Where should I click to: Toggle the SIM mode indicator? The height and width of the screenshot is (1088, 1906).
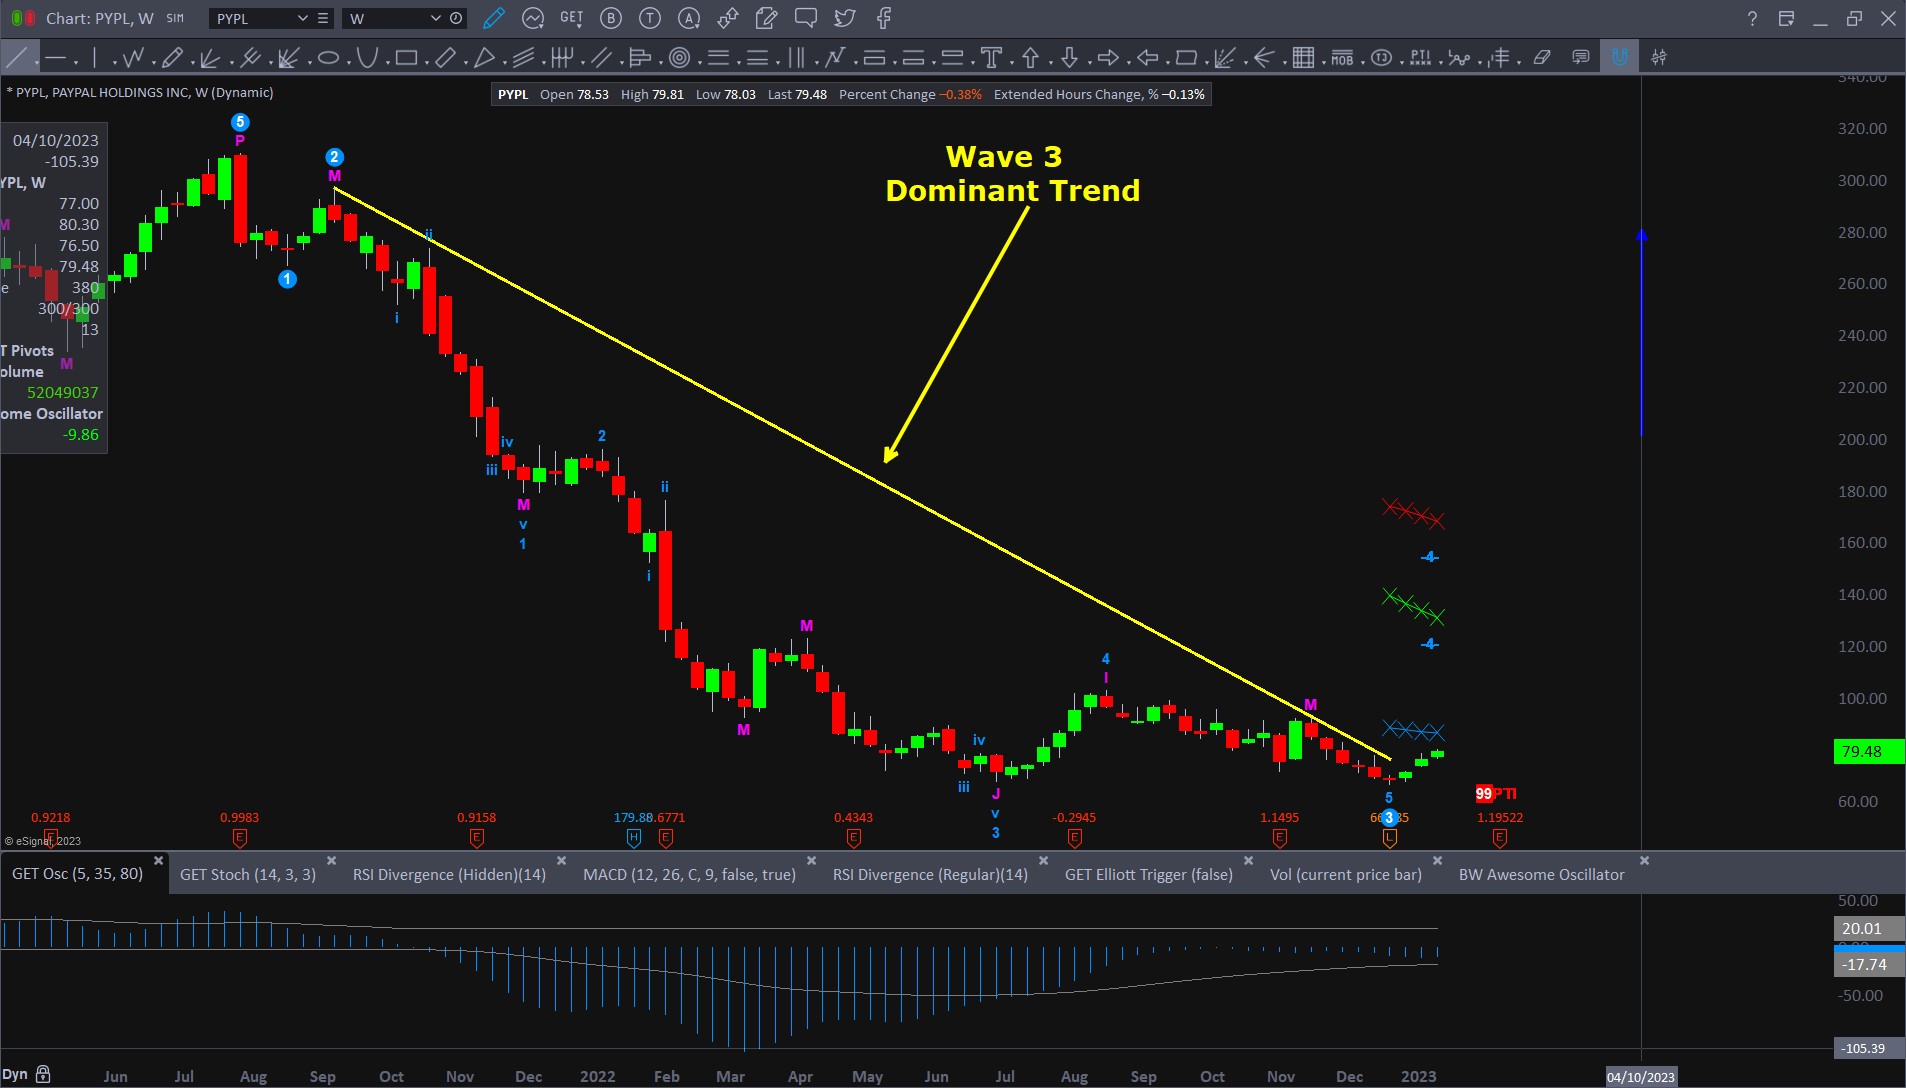(x=175, y=18)
